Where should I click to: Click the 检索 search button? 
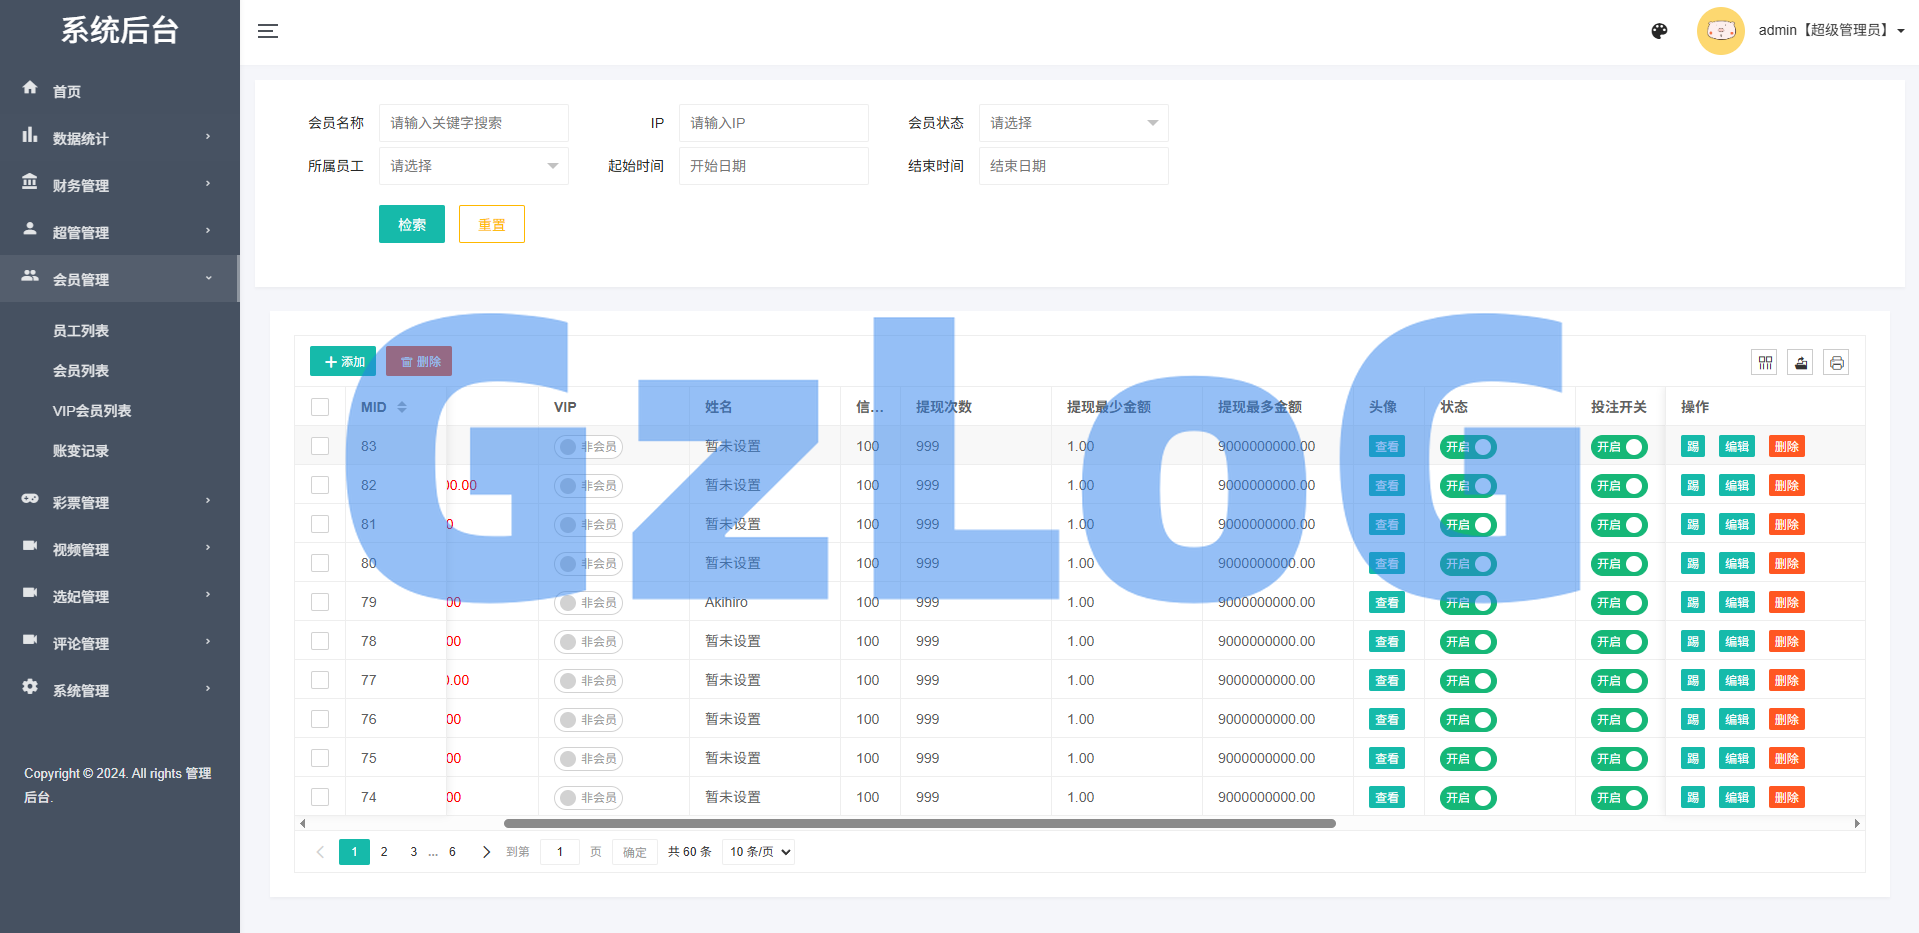[411, 223]
